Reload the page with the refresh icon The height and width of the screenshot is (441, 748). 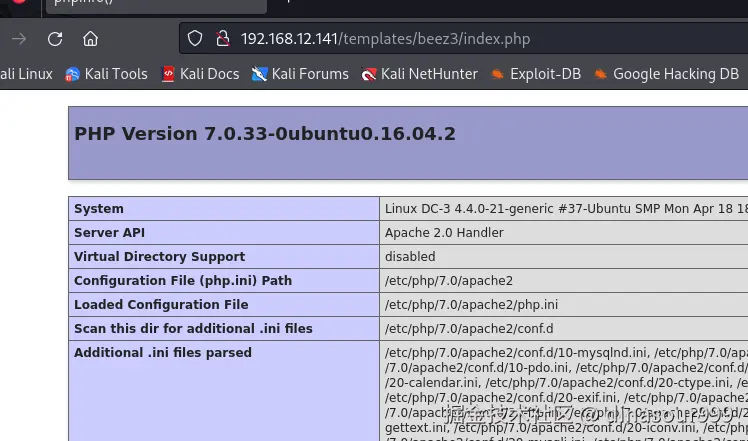click(55, 39)
